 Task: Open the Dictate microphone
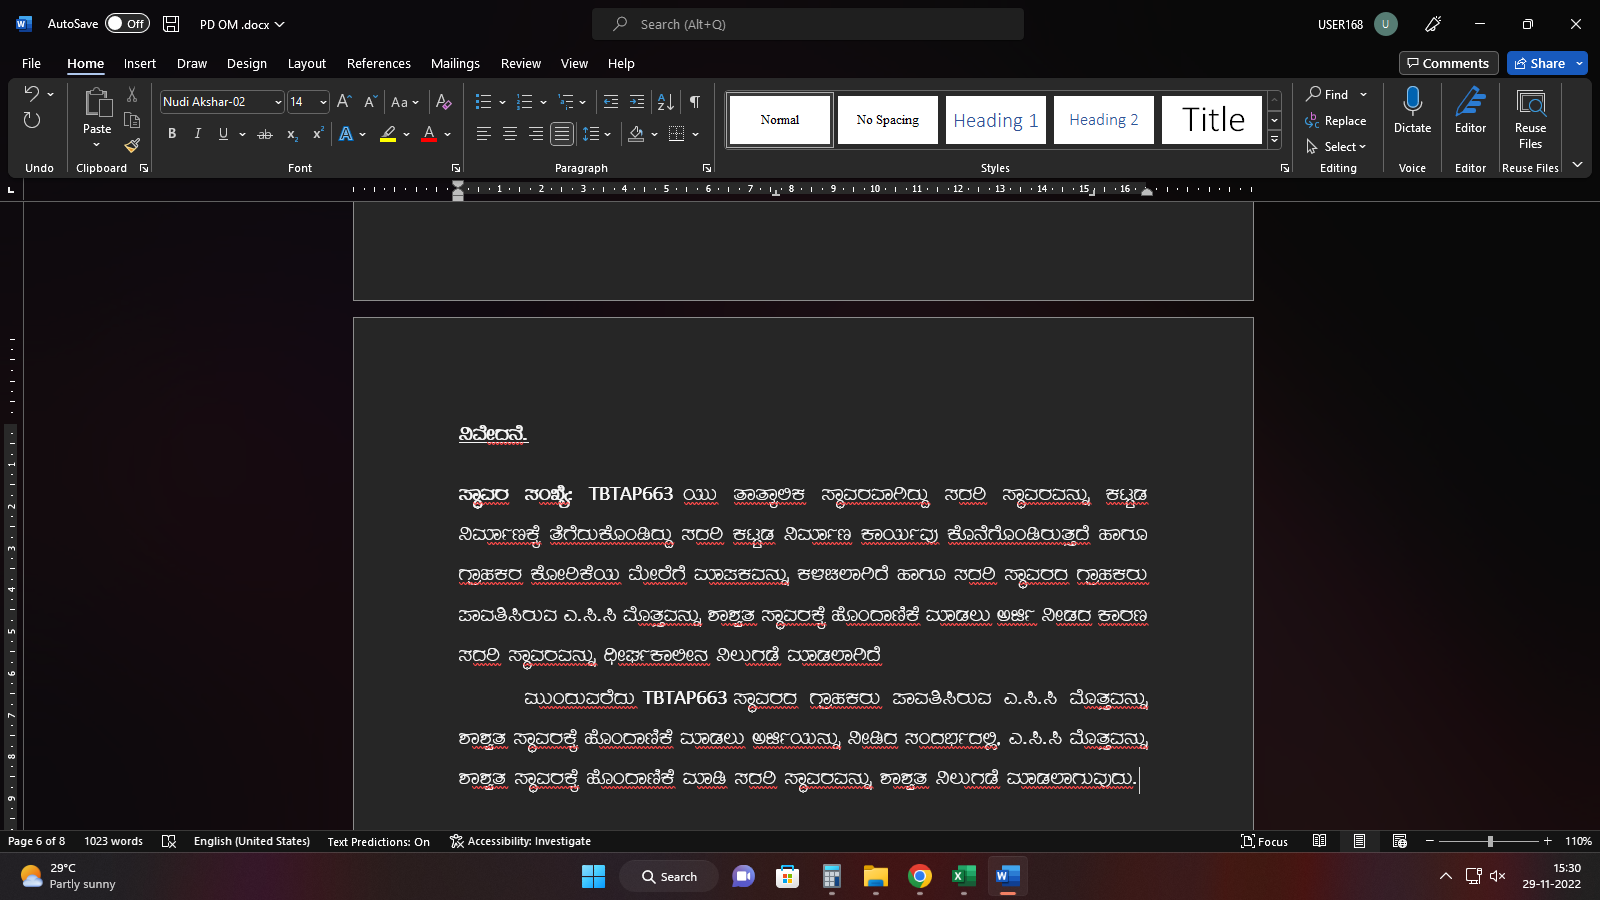pyautogui.click(x=1412, y=110)
